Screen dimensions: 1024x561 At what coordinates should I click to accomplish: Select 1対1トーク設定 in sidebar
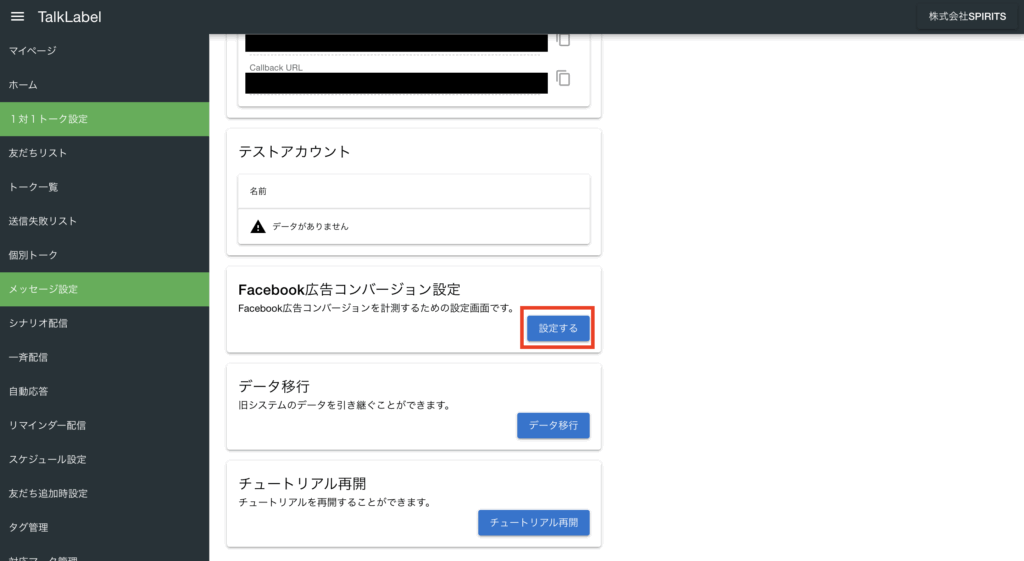click(48, 119)
